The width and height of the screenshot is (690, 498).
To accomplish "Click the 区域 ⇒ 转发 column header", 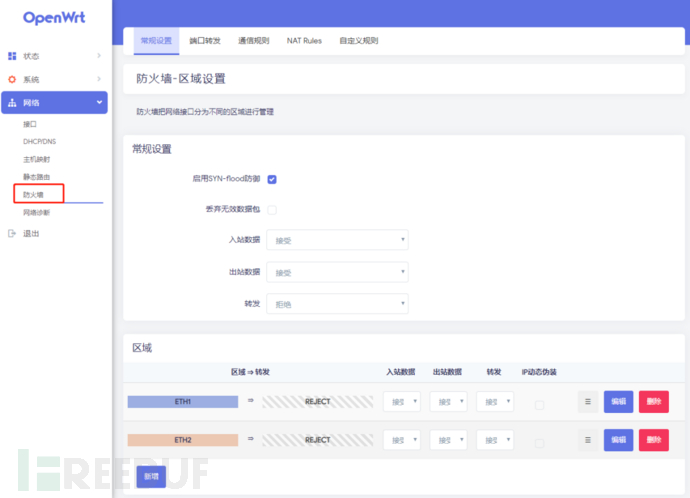I will point(250,372).
